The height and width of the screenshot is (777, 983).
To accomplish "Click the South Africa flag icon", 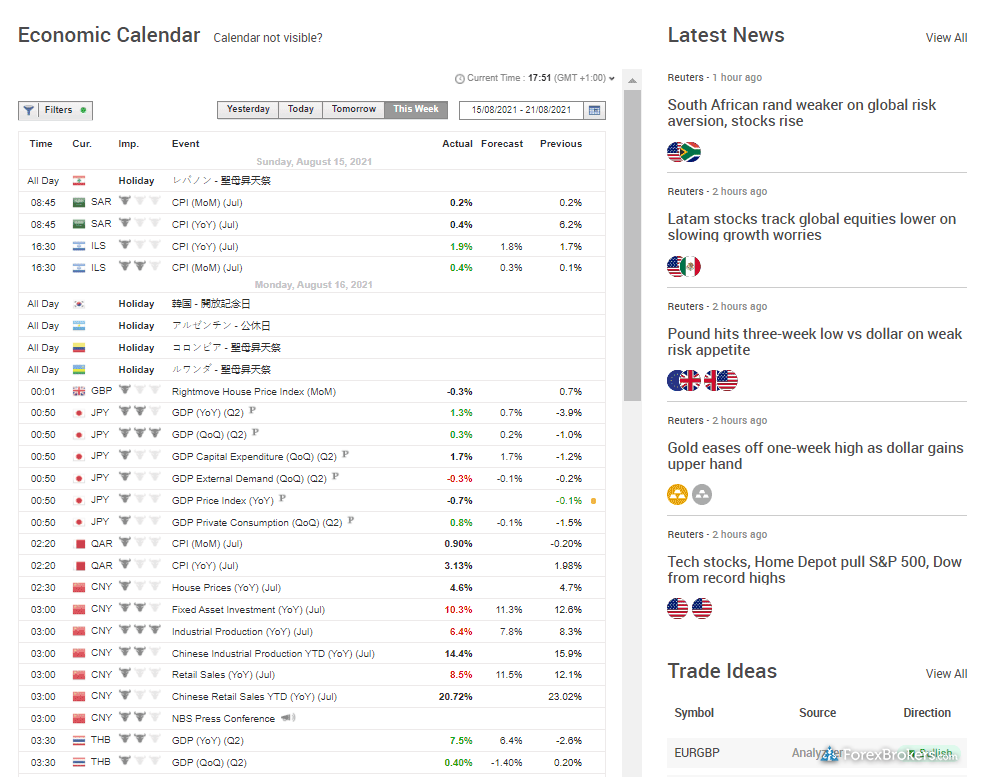I will click(x=690, y=152).
